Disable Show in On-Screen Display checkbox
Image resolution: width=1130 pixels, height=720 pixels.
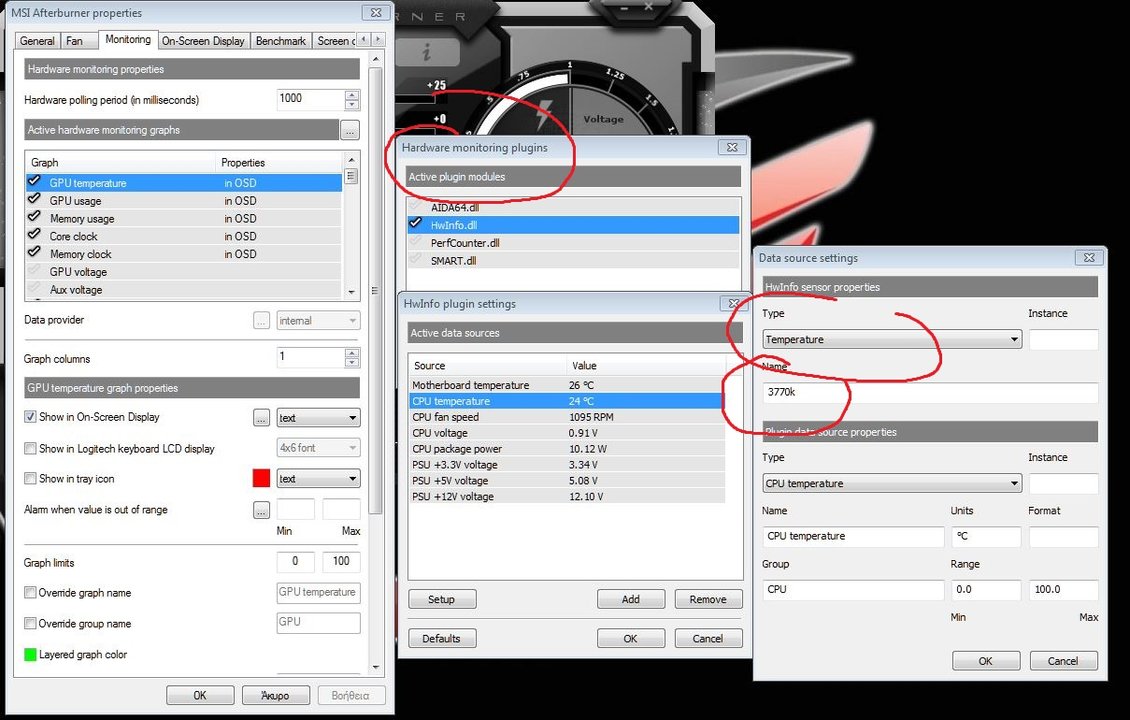click(30, 417)
